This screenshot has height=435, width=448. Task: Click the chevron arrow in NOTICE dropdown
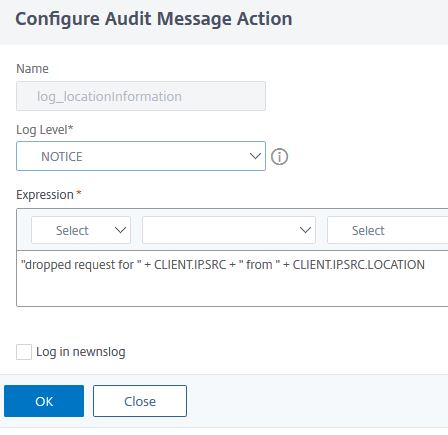click(255, 156)
